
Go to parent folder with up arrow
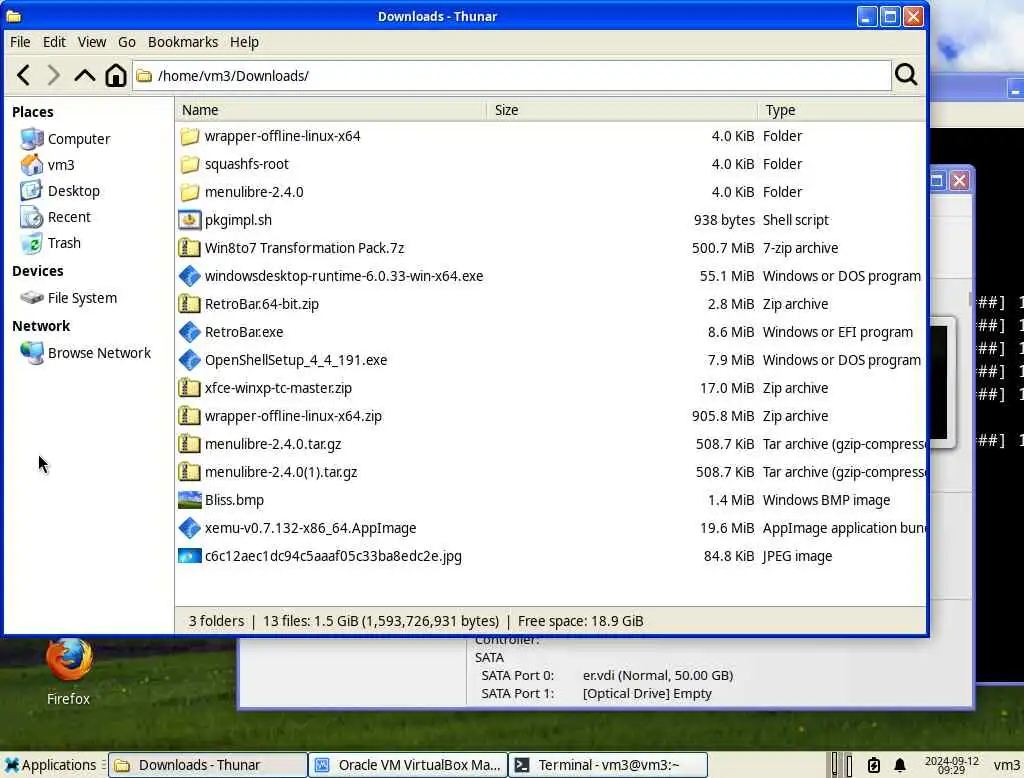point(84,75)
